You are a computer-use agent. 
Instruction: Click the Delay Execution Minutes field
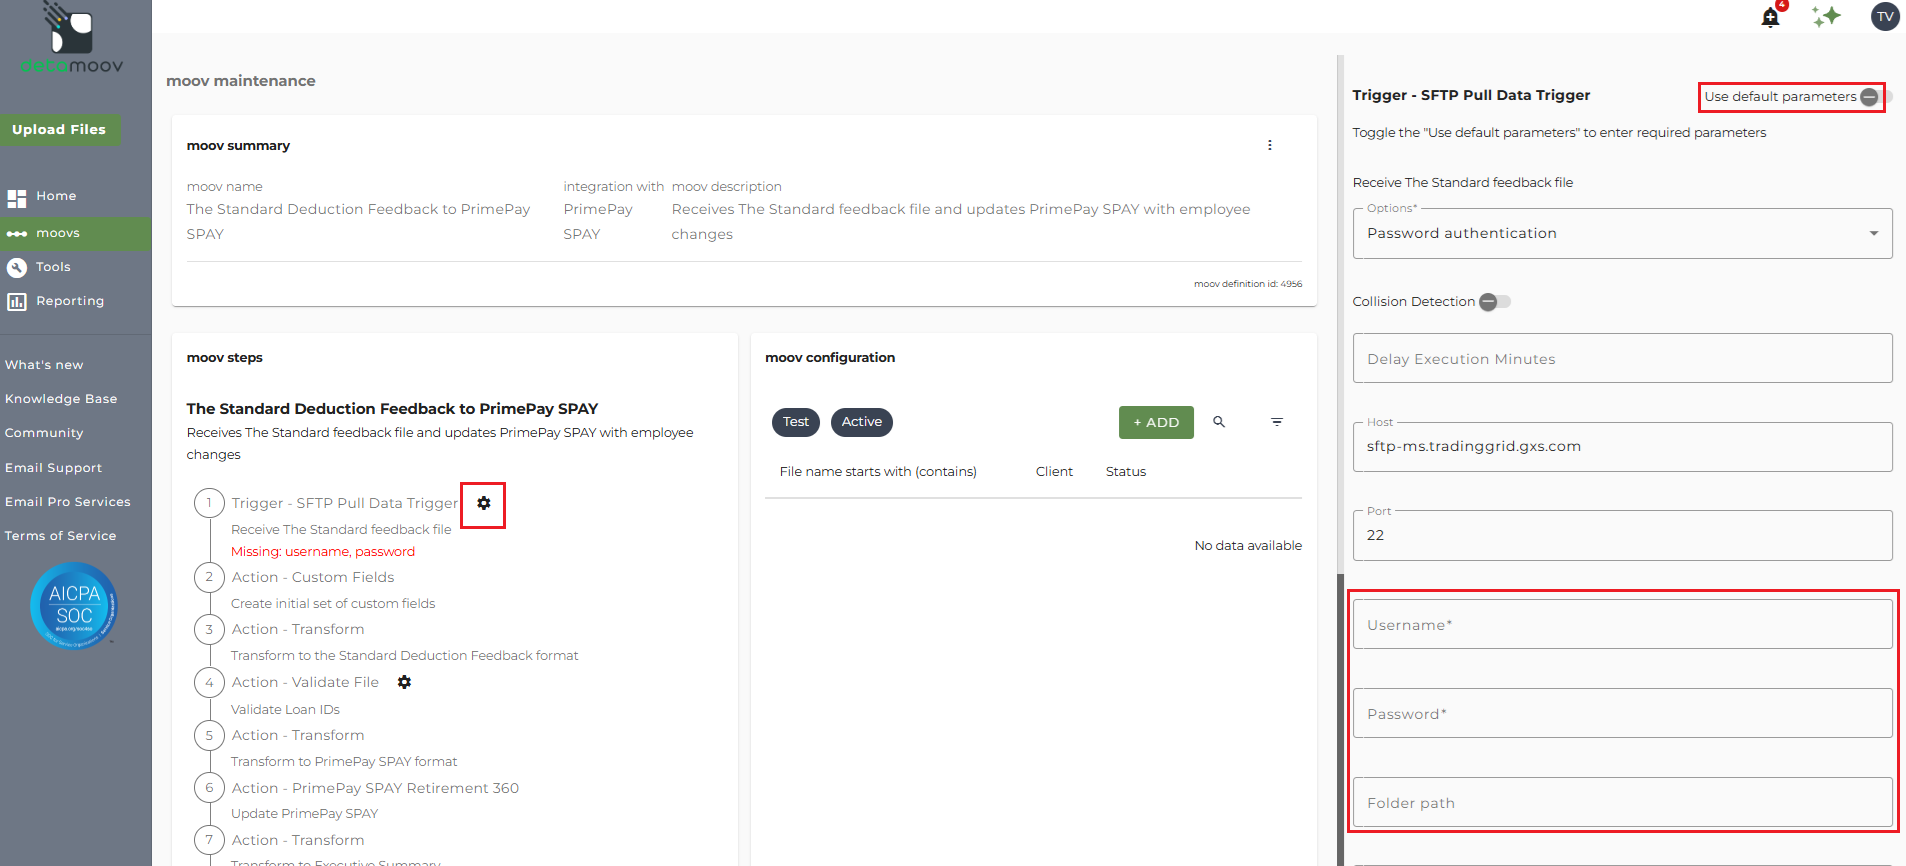pyautogui.click(x=1622, y=358)
